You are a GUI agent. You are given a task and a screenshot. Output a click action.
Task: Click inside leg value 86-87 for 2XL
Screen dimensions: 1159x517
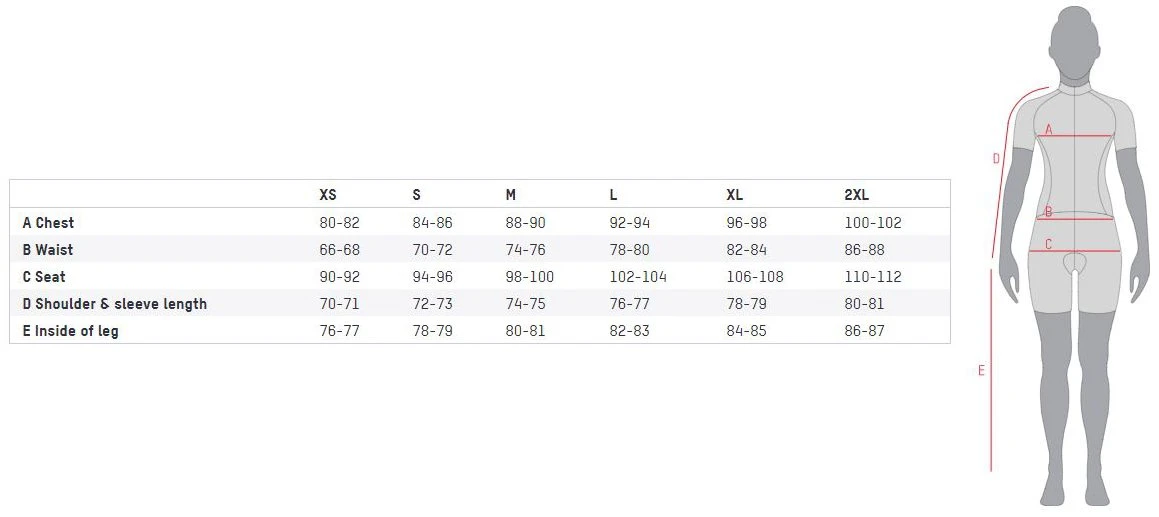point(865,330)
